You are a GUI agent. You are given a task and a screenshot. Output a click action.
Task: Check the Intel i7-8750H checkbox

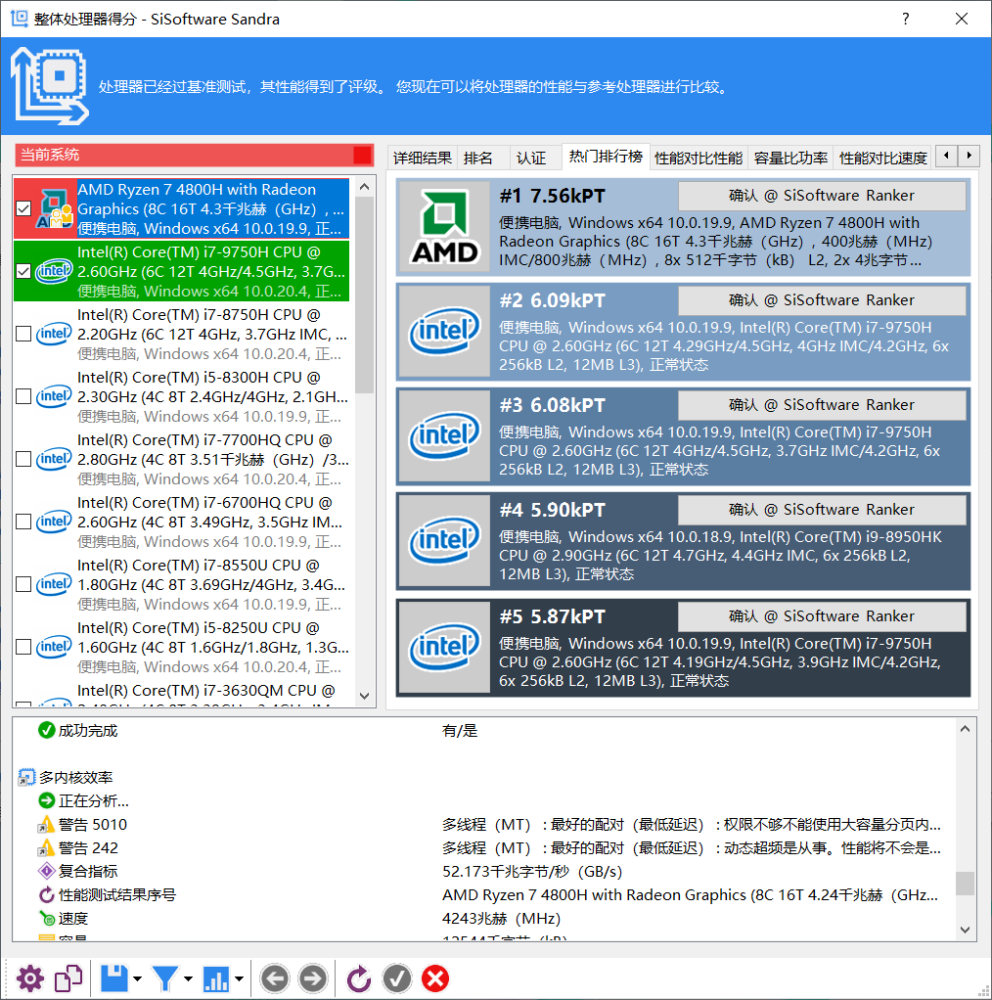pos(24,334)
